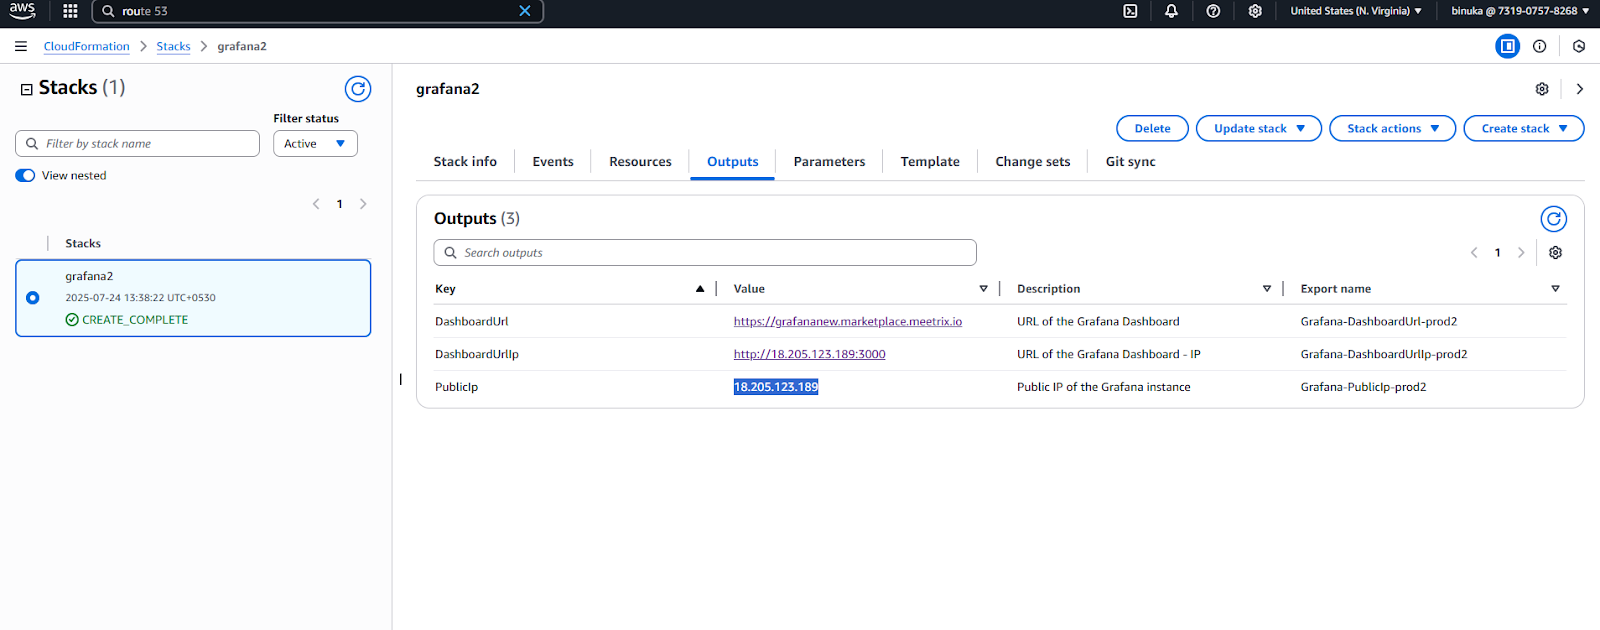Go to previous page of outputs
This screenshot has width=1600, height=630.
1474,253
